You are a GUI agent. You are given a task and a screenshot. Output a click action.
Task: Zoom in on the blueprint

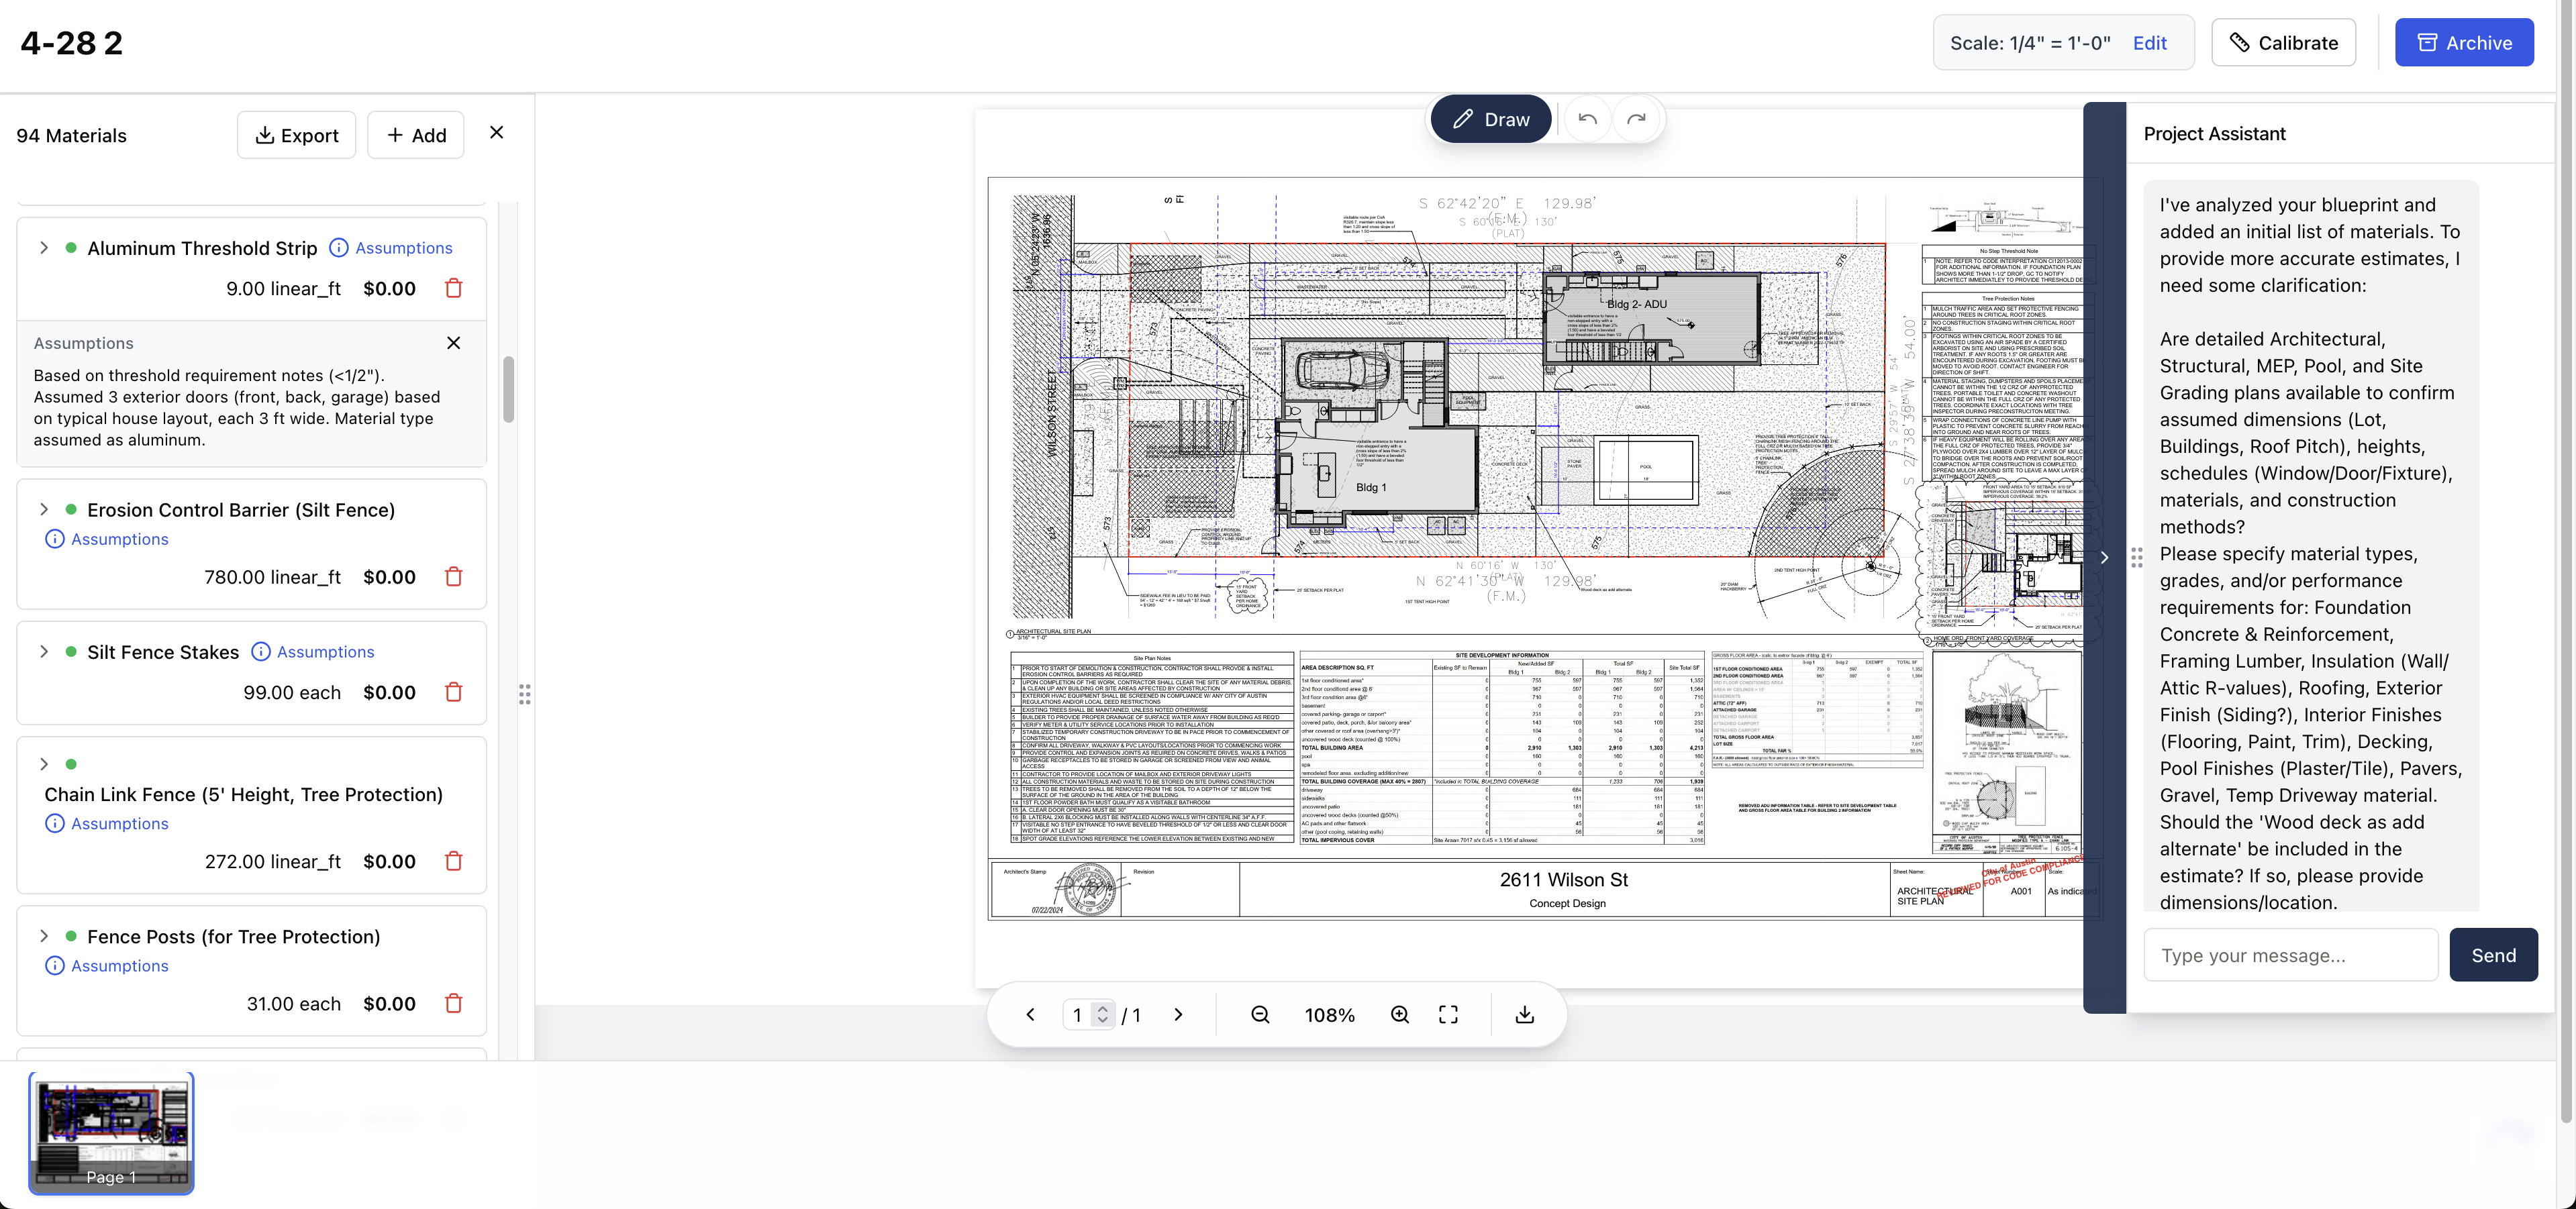[1399, 1014]
